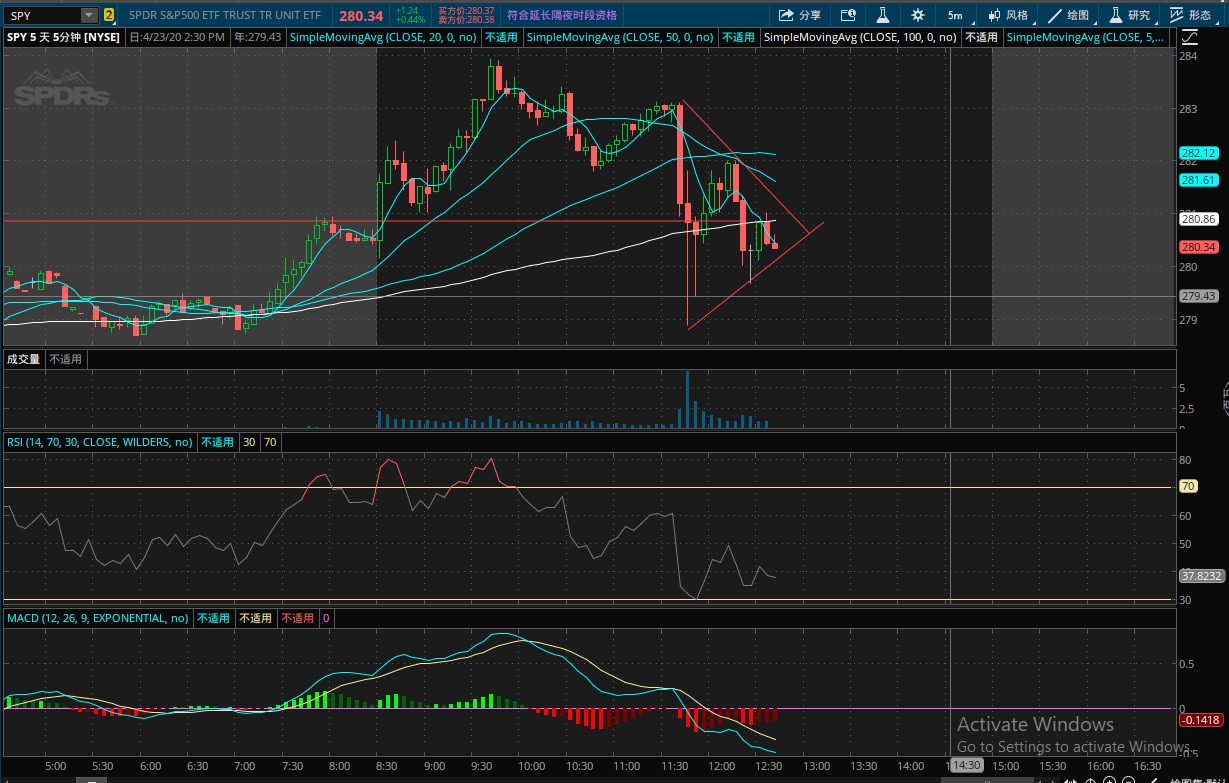Click the 280.86 price axis label
This screenshot has height=783, width=1229.
tap(1198, 218)
